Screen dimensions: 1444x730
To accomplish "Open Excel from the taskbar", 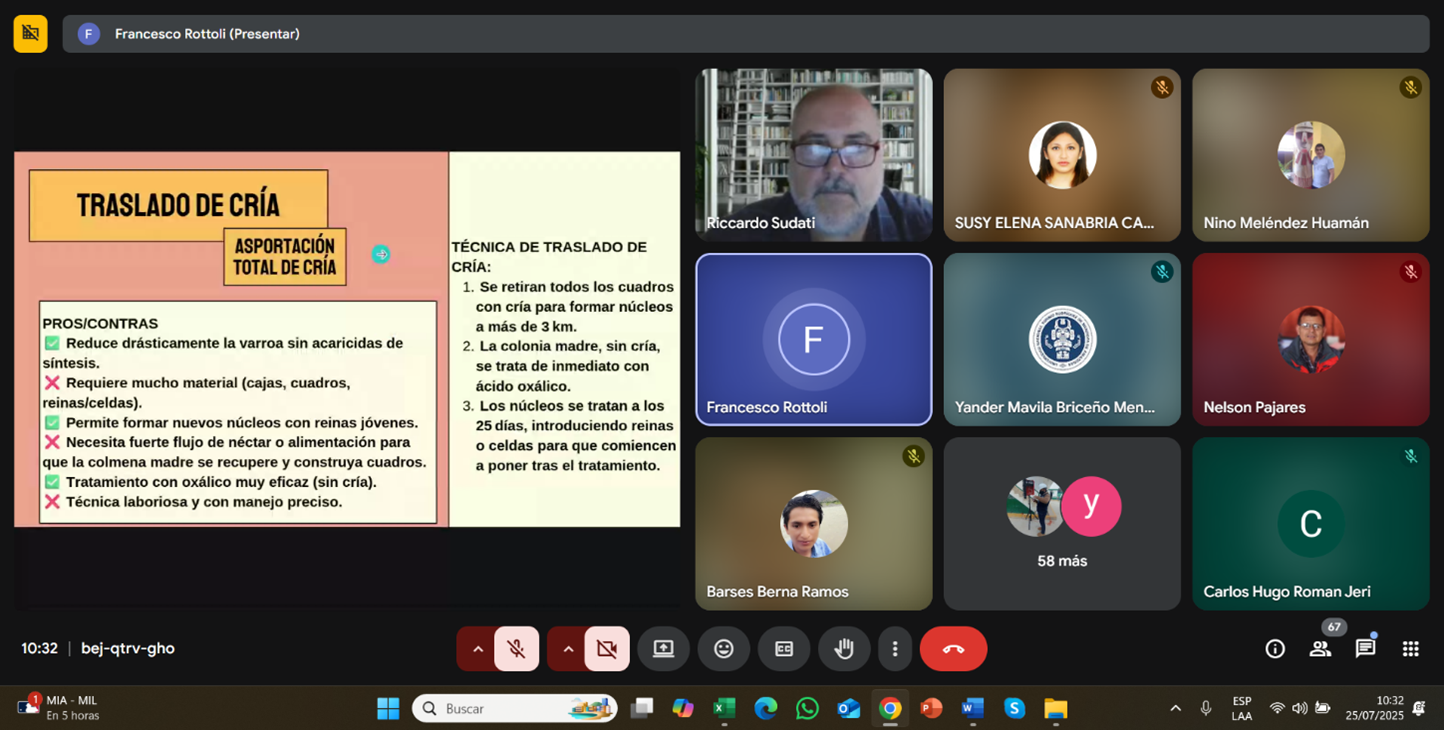I will [724, 708].
